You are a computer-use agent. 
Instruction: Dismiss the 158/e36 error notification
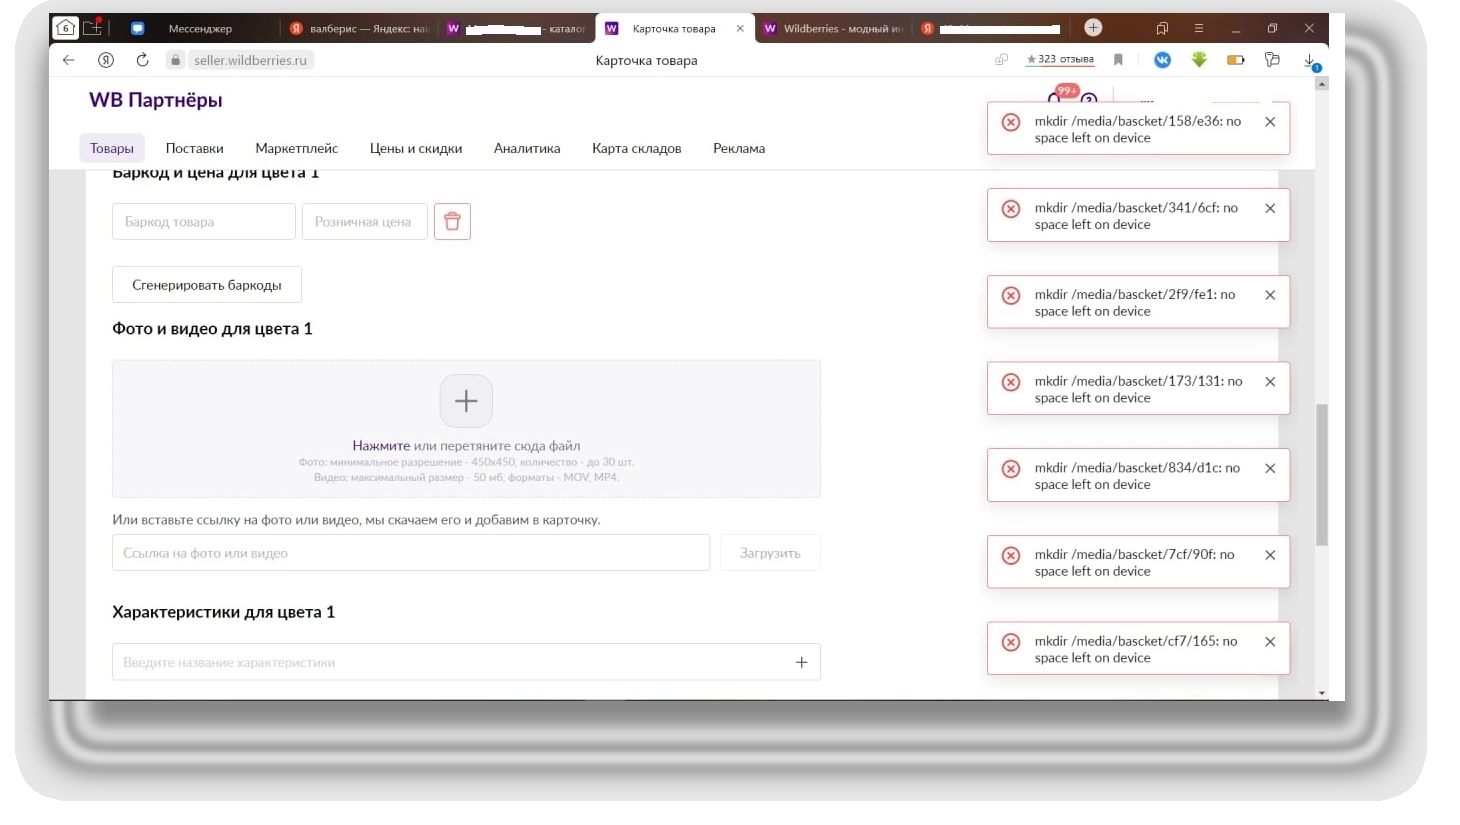(x=1270, y=122)
